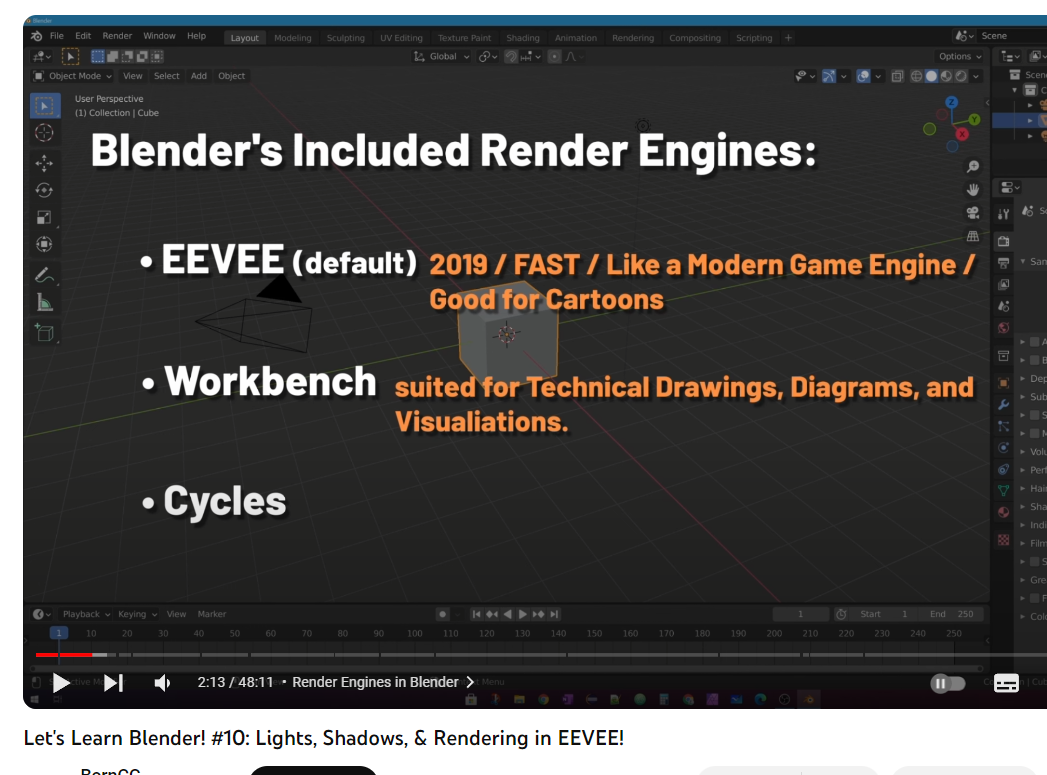Turn on subtitles/captions

(x=1006, y=683)
